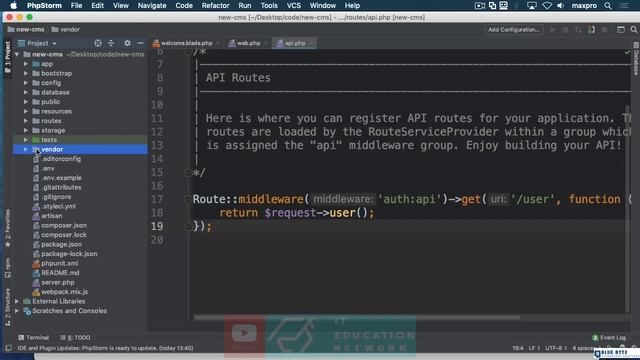This screenshot has width=640, height=360.
Task: Expand Scratches and Consoles node
Action: tap(17, 311)
